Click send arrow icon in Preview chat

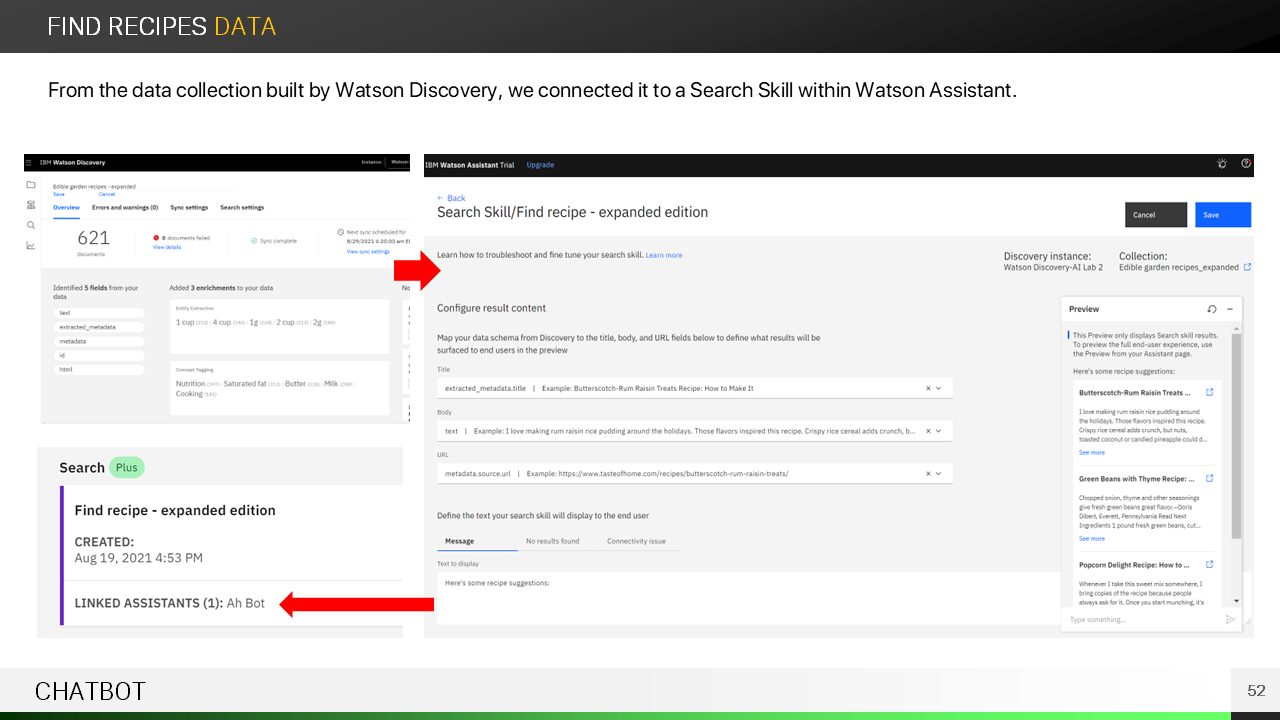1230,620
